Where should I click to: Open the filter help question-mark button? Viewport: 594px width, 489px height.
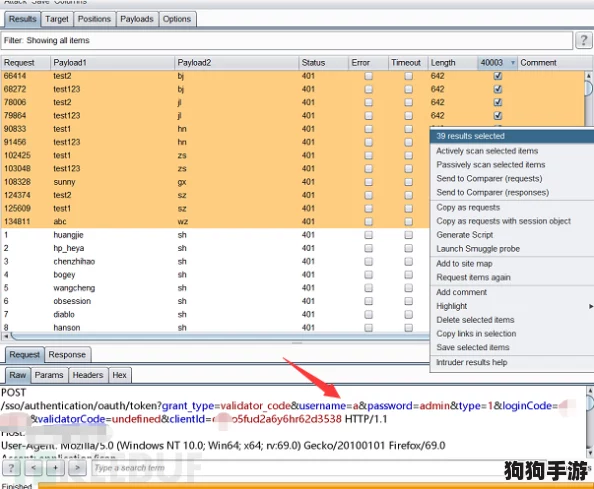point(583,40)
